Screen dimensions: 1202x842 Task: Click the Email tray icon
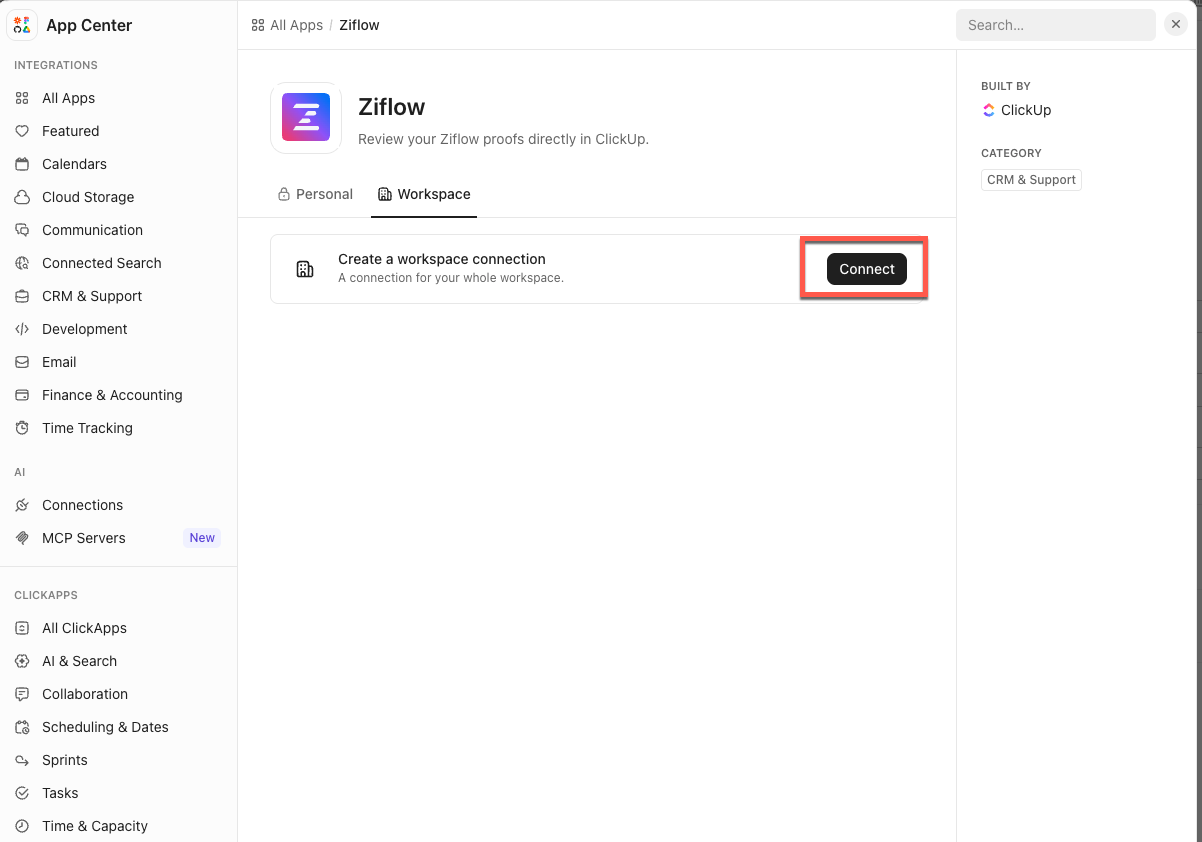click(22, 362)
